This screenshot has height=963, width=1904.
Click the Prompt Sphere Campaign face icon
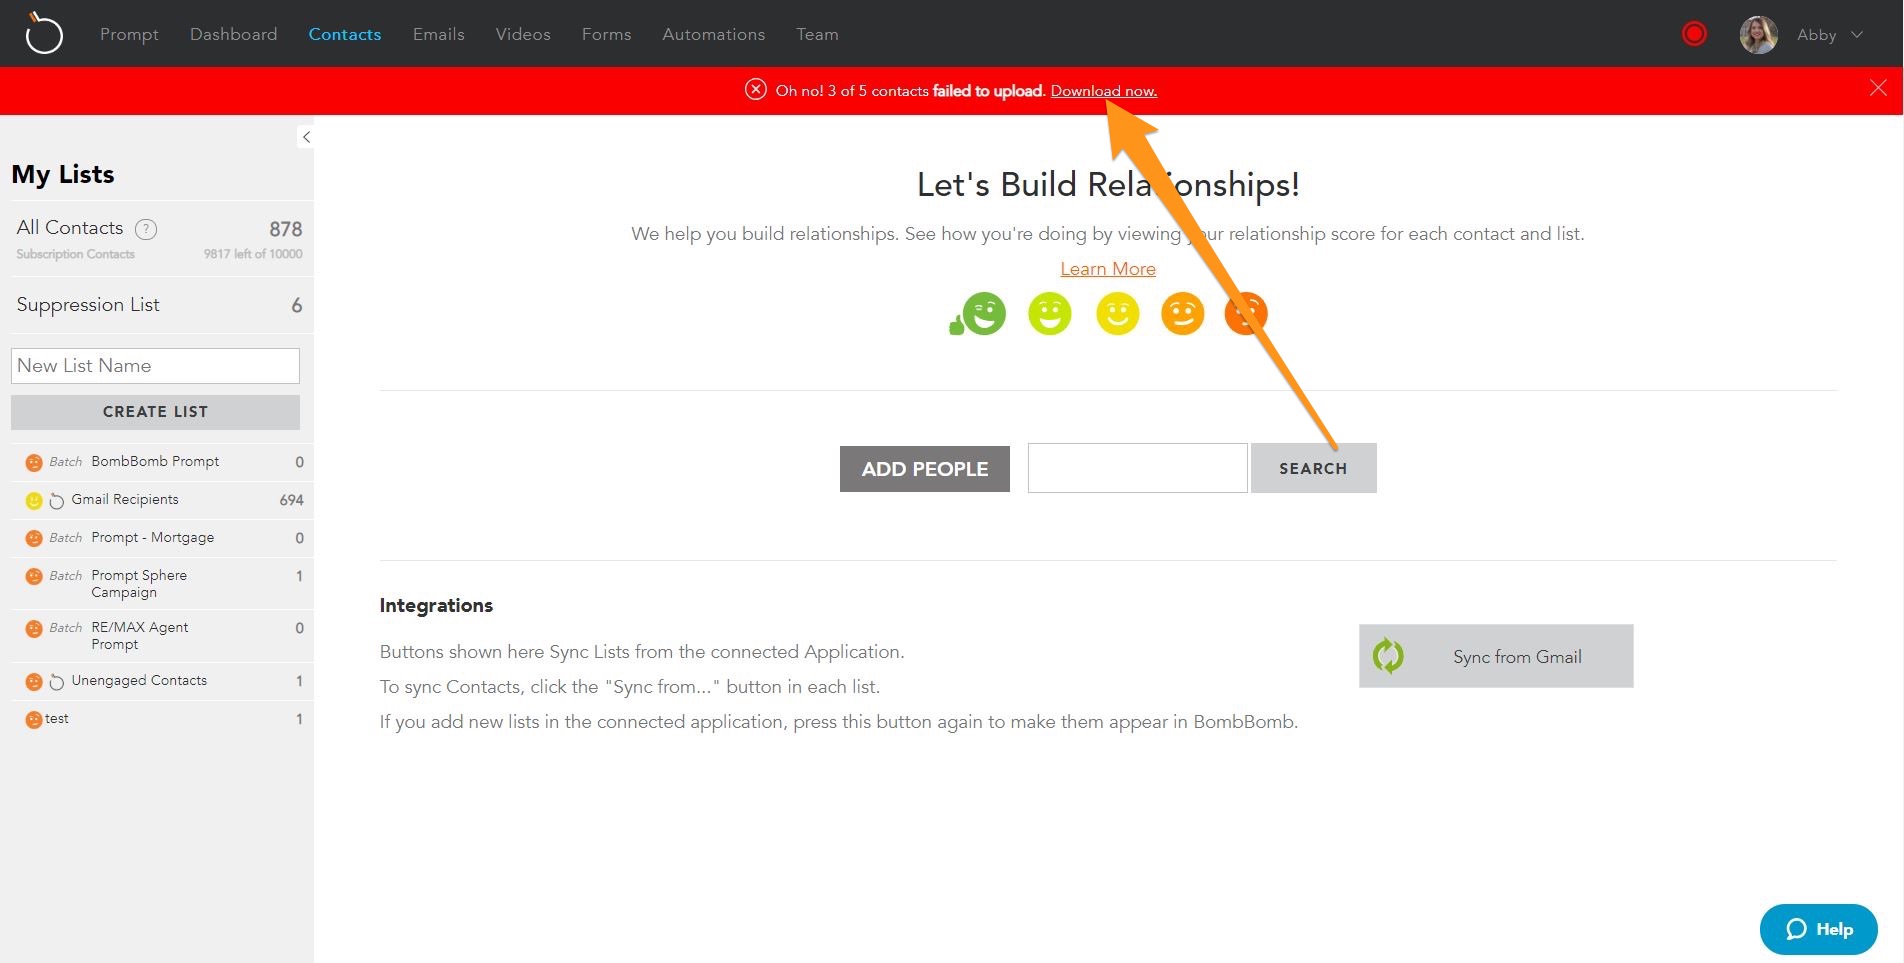click(x=34, y=576)
